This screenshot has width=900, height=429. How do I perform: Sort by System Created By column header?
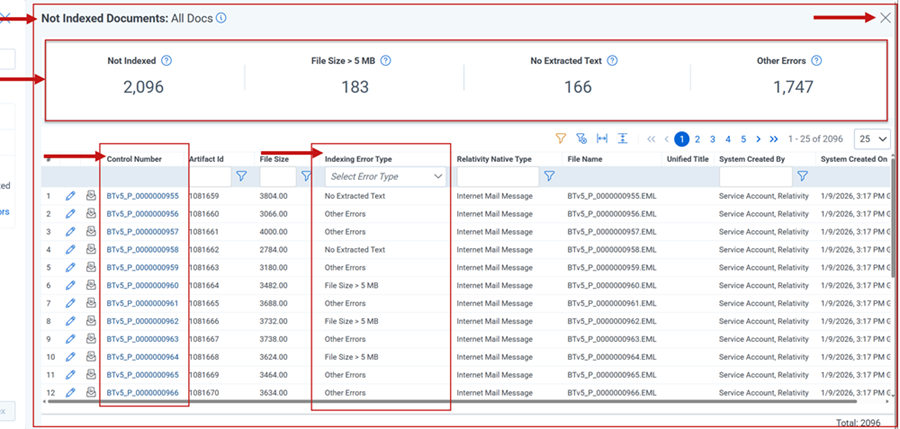click(751, 159)
